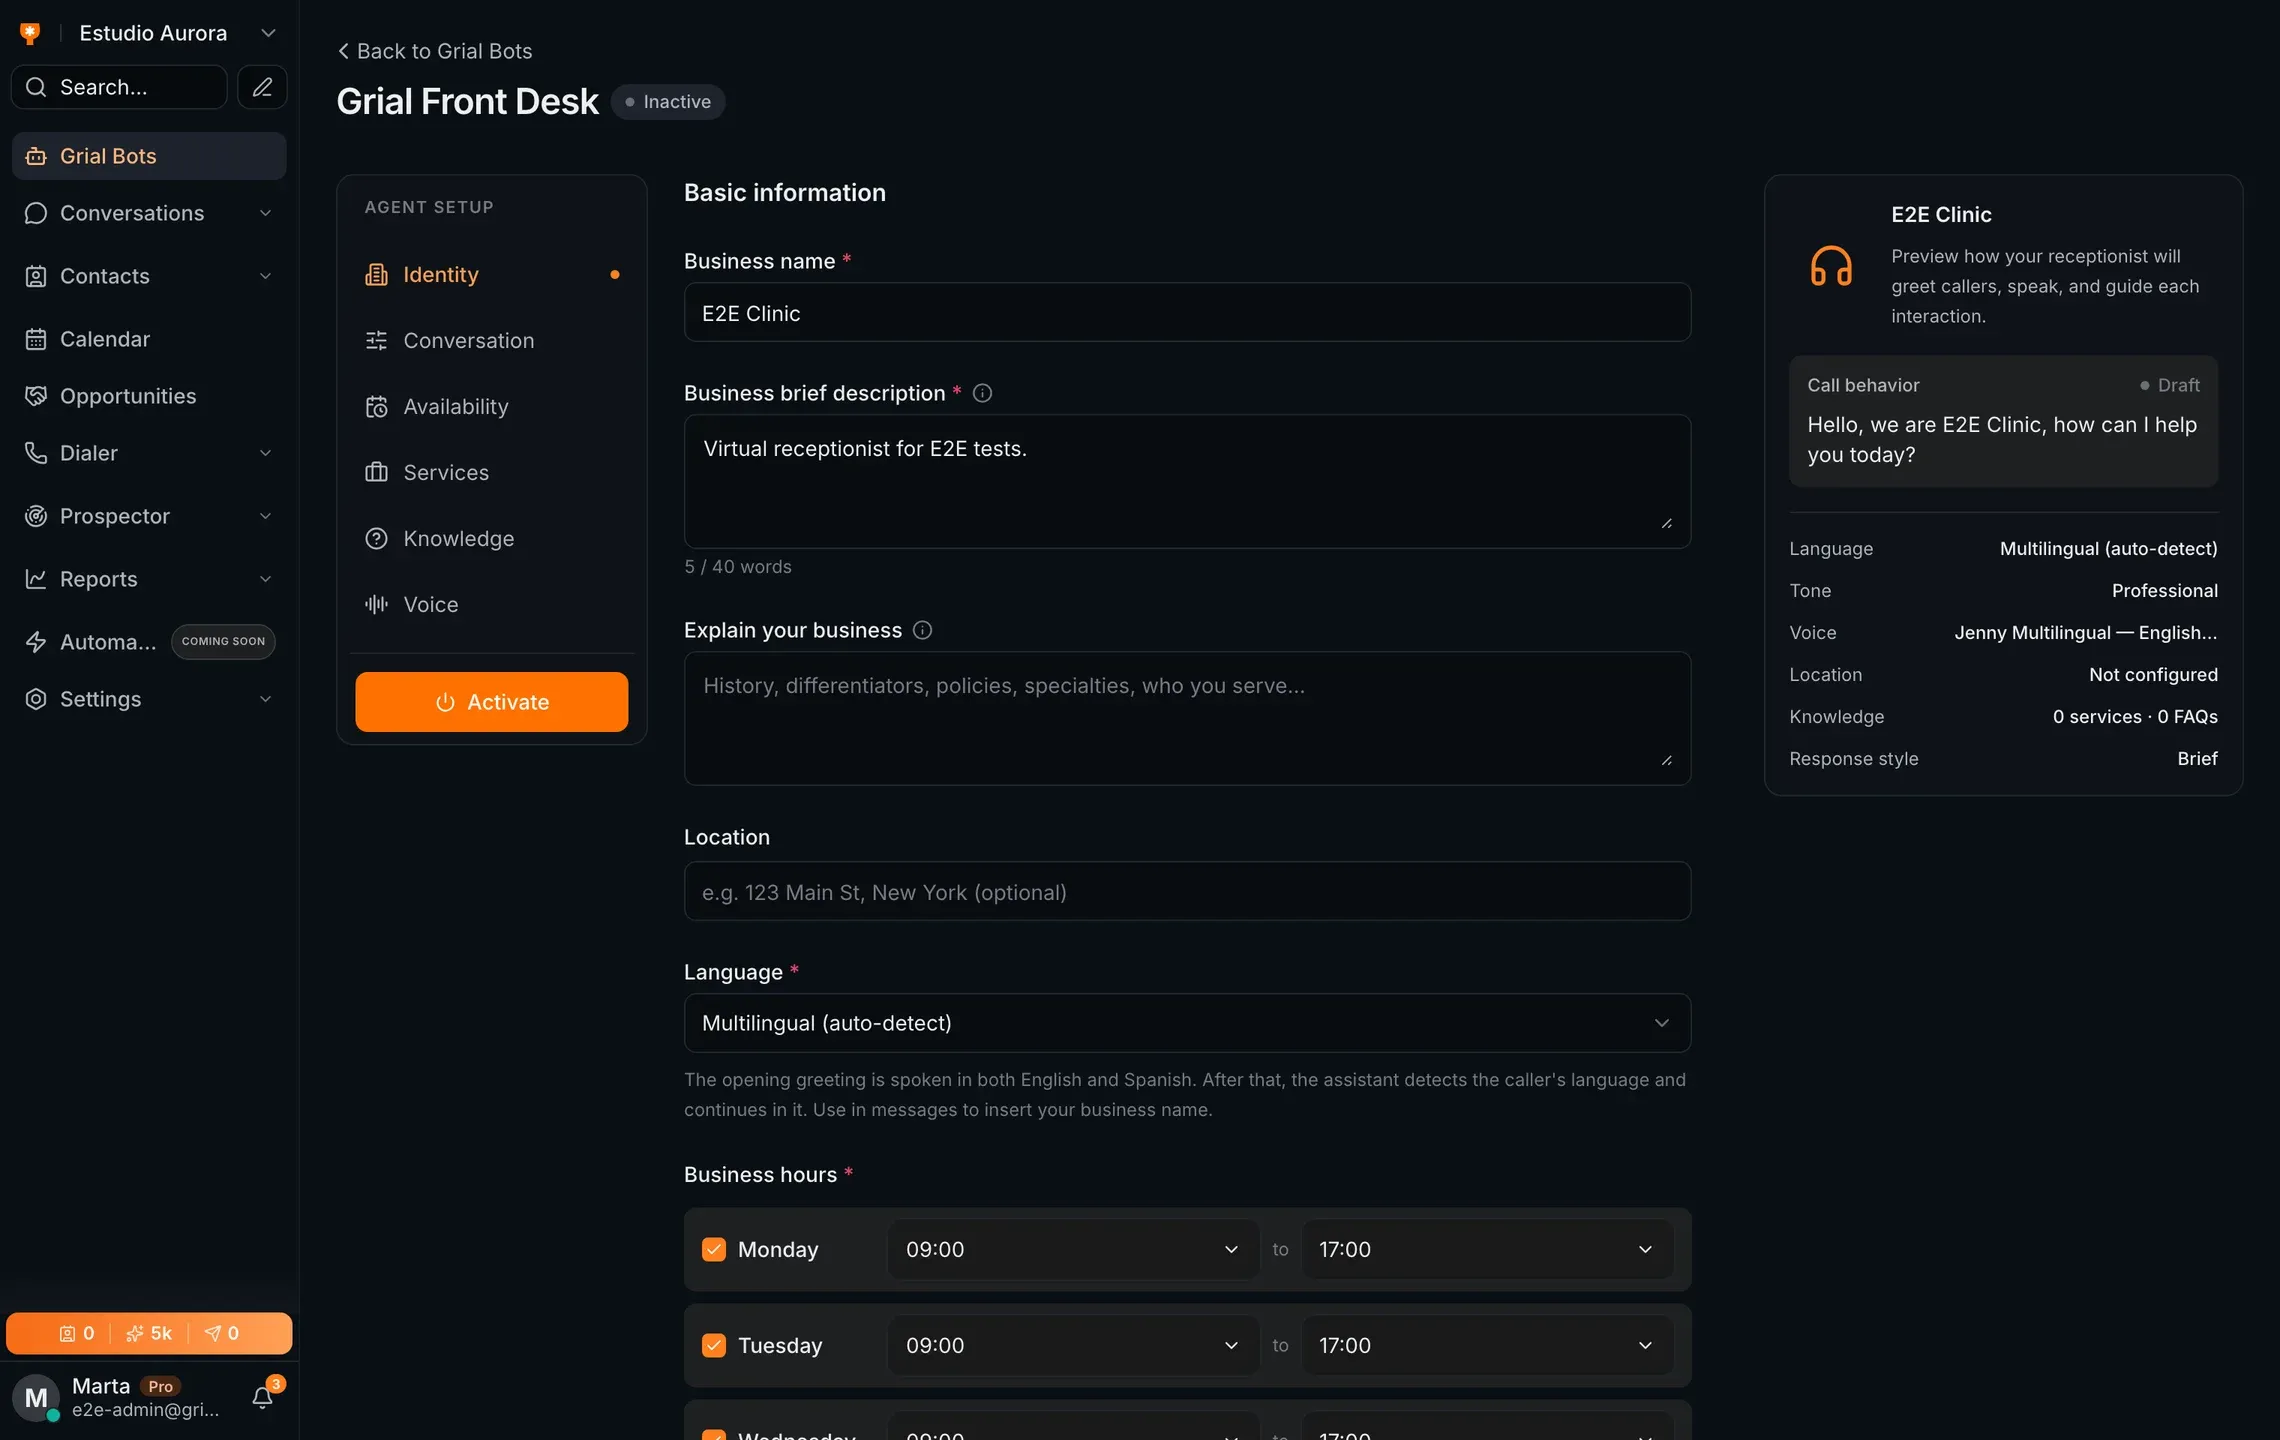Uncheck the Tuesday business hours checkbox

714,1345
